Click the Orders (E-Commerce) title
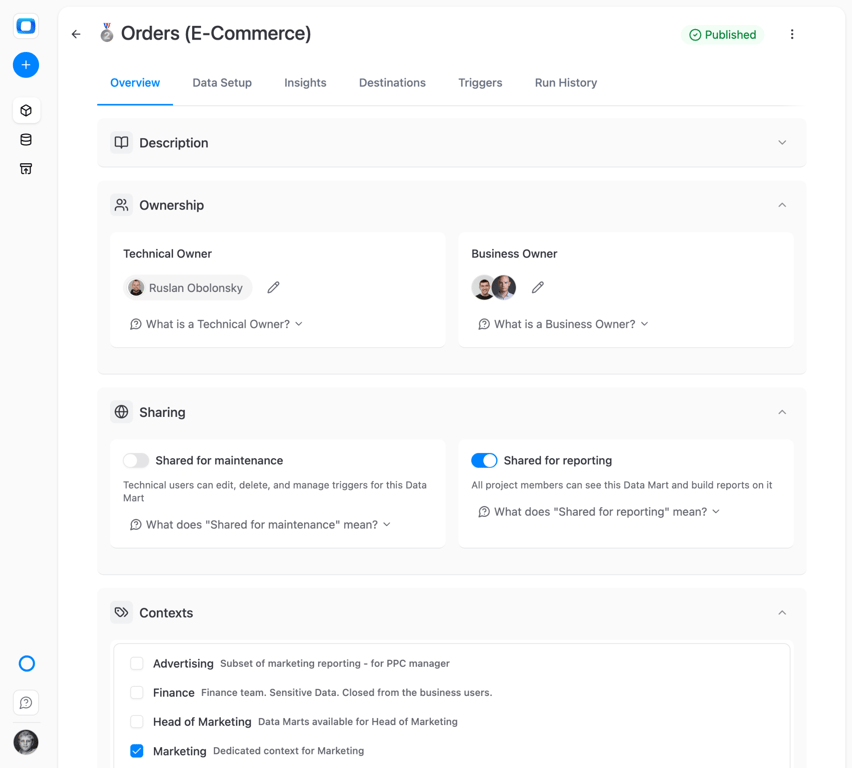The image size is (852, 768). point(216,33)
